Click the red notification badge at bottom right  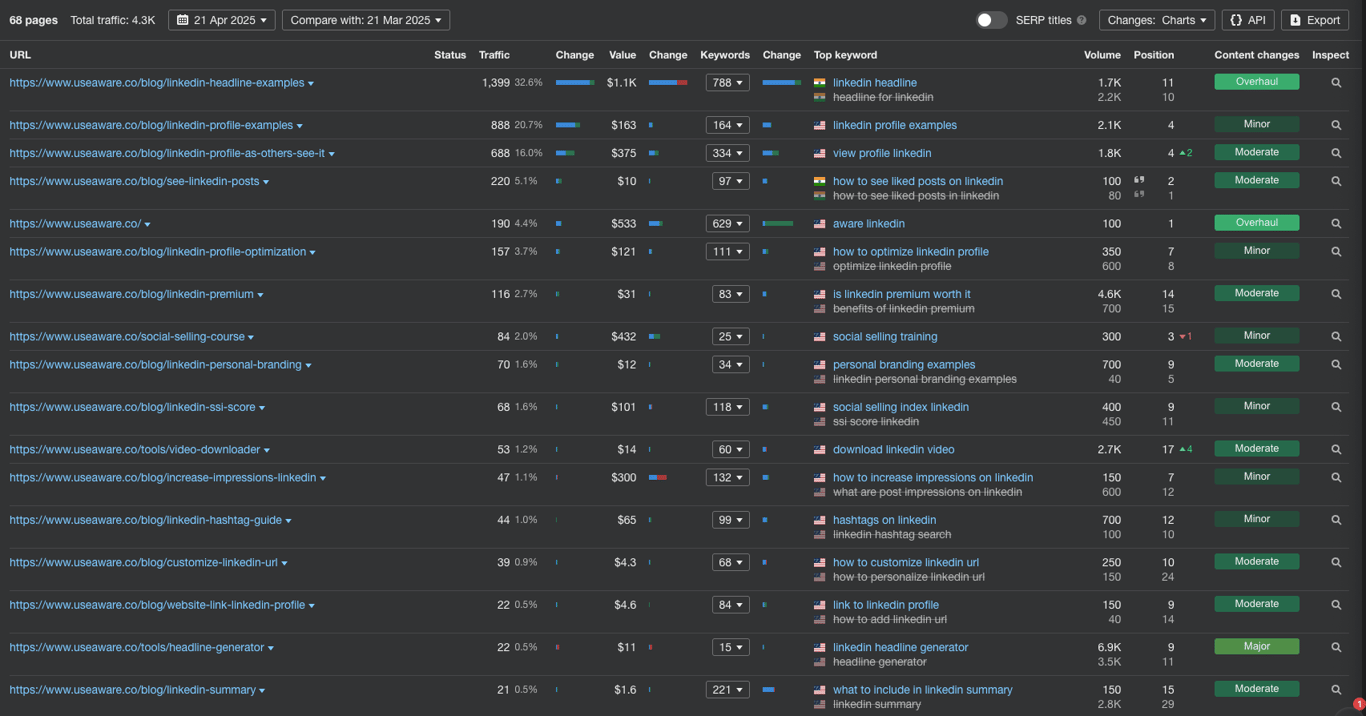click(1358, 705)
